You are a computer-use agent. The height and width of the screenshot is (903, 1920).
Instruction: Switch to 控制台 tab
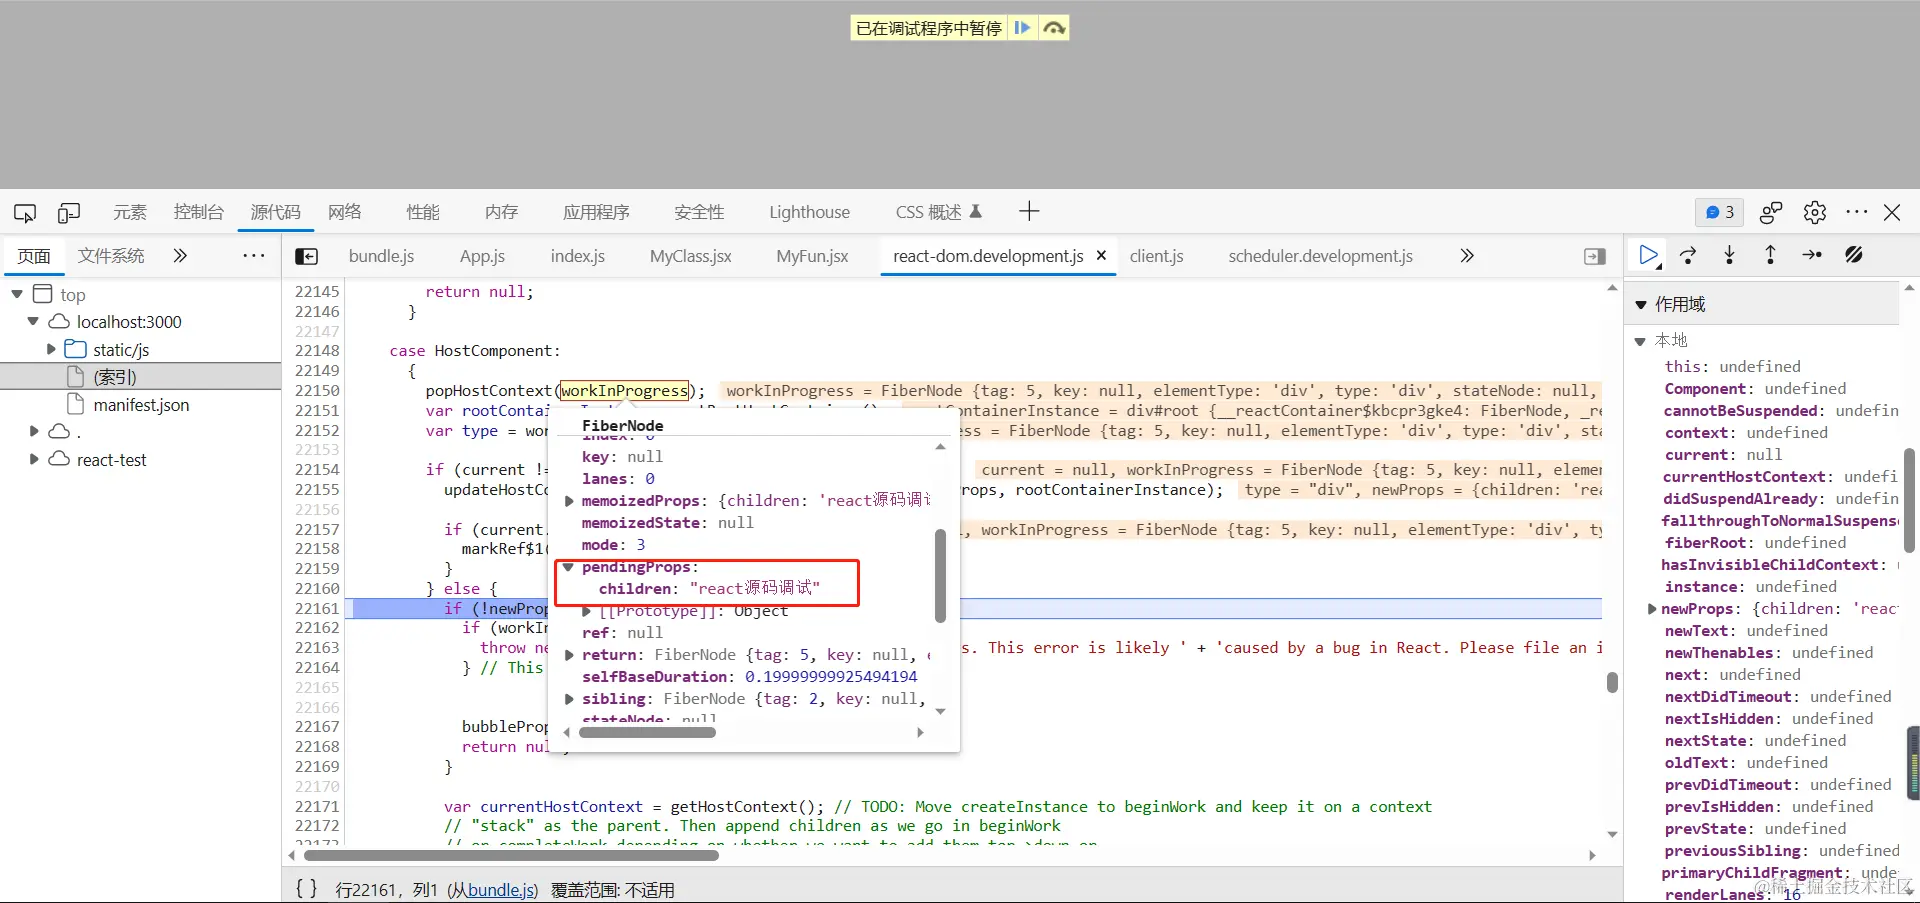tap(198, 212)
